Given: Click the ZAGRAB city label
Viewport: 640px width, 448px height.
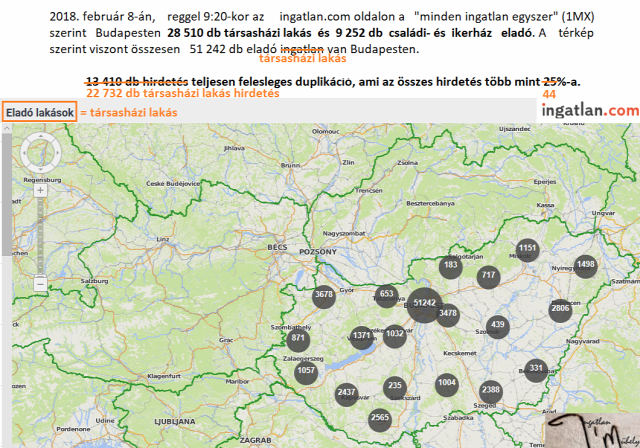Looking at the screenshot, I should 256,440.
